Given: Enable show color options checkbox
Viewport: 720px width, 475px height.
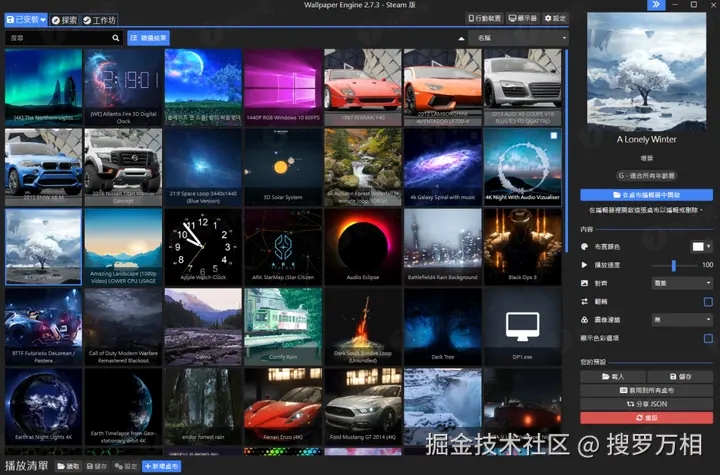Looking at the screenshot, I should [x=708, y=339].
